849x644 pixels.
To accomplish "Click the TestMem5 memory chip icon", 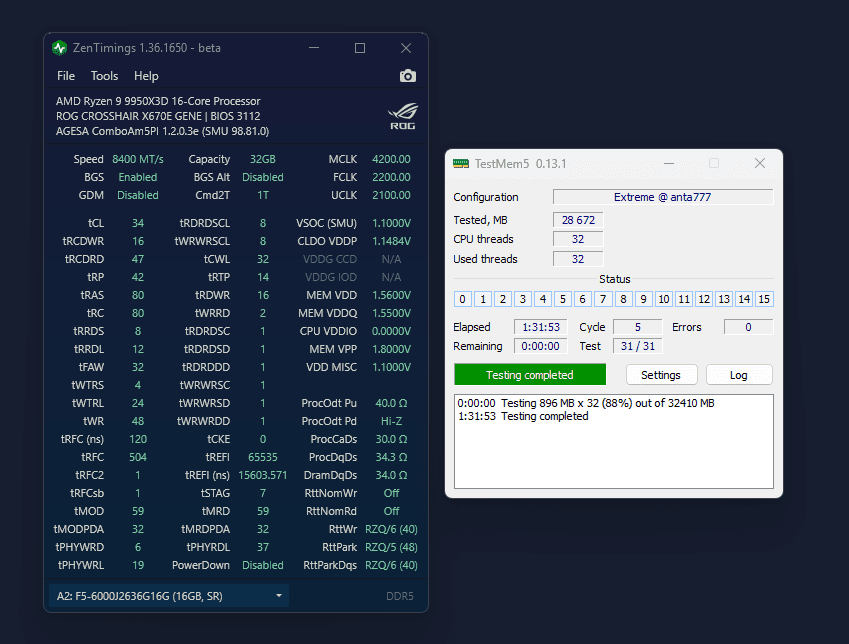I will (461, 164).
